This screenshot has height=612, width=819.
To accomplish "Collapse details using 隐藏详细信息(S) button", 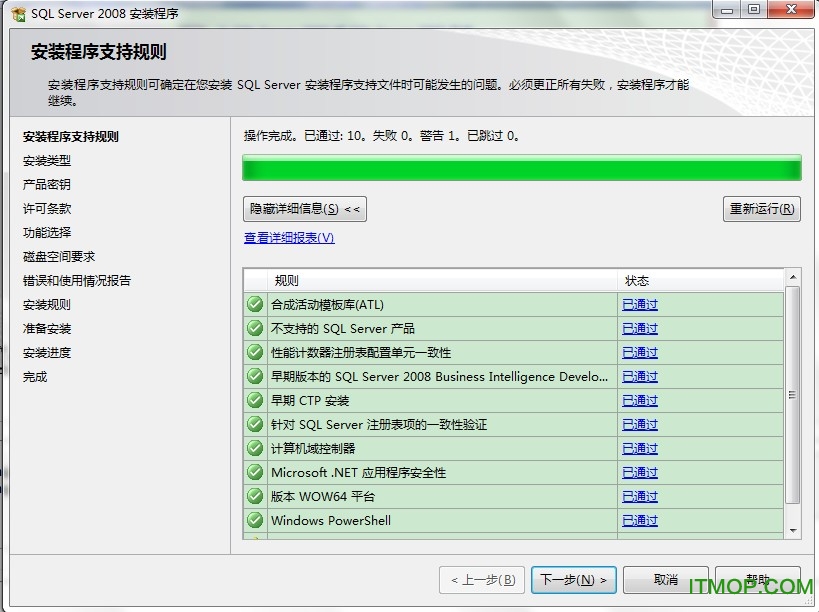I will 303,209.
